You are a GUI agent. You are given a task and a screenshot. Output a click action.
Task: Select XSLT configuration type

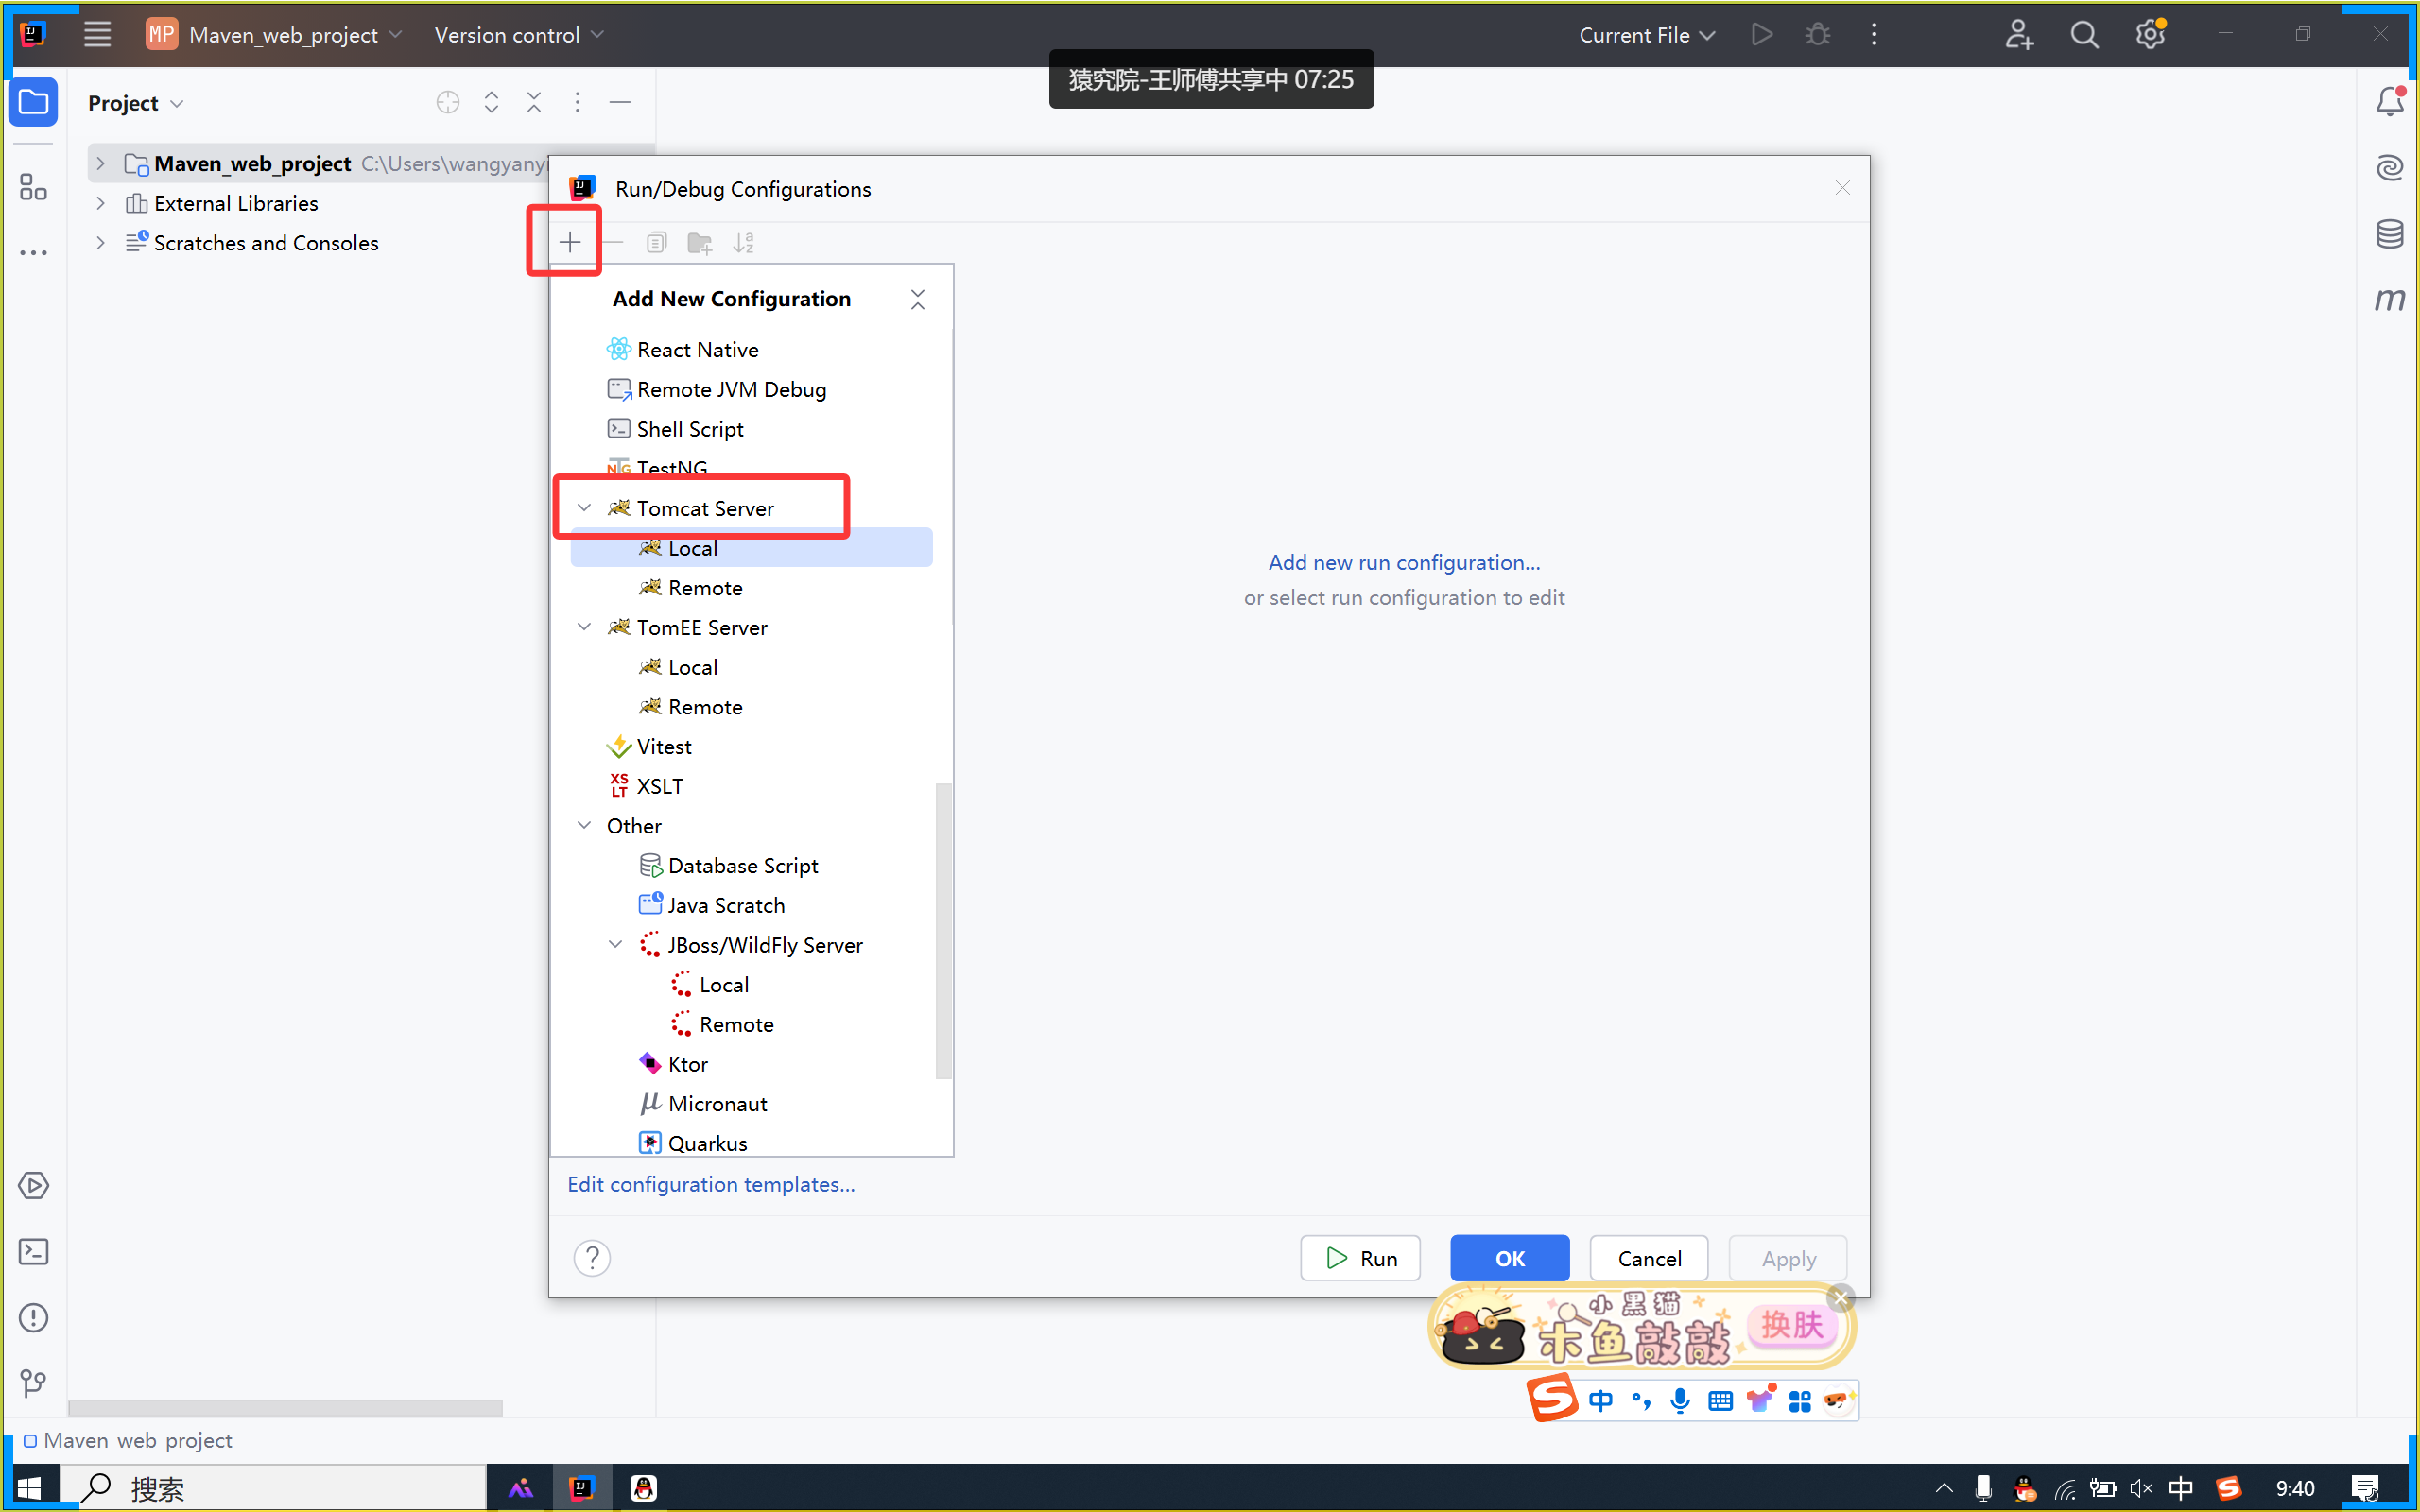tap(751, 786)
